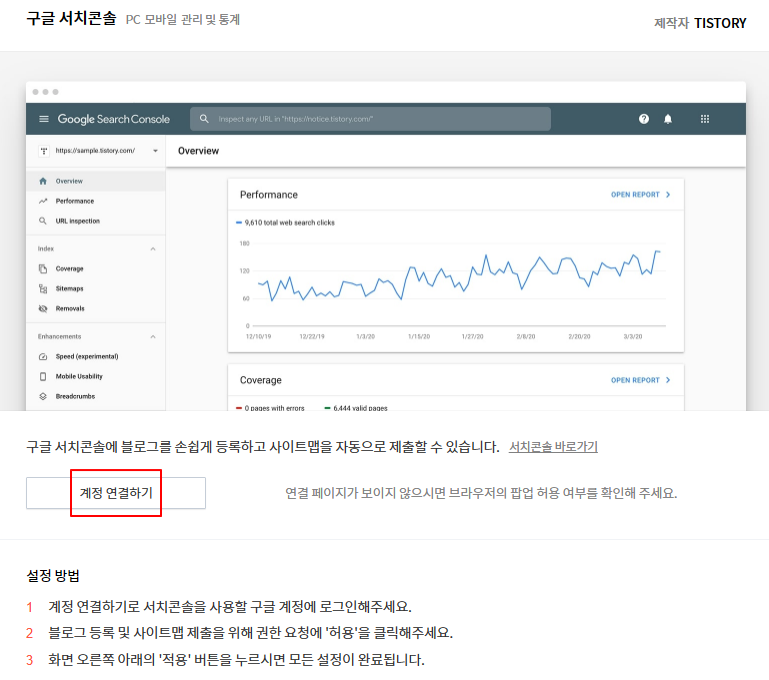Open Performance in the sidebar
The image size is (769, 680).
point(75,201)
